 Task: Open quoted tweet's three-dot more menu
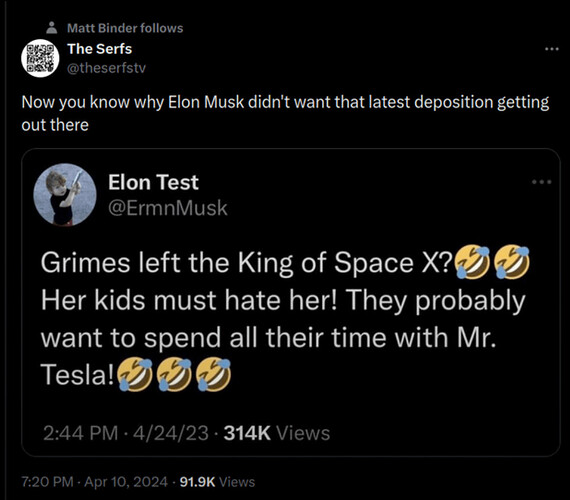tap(541, 181)
